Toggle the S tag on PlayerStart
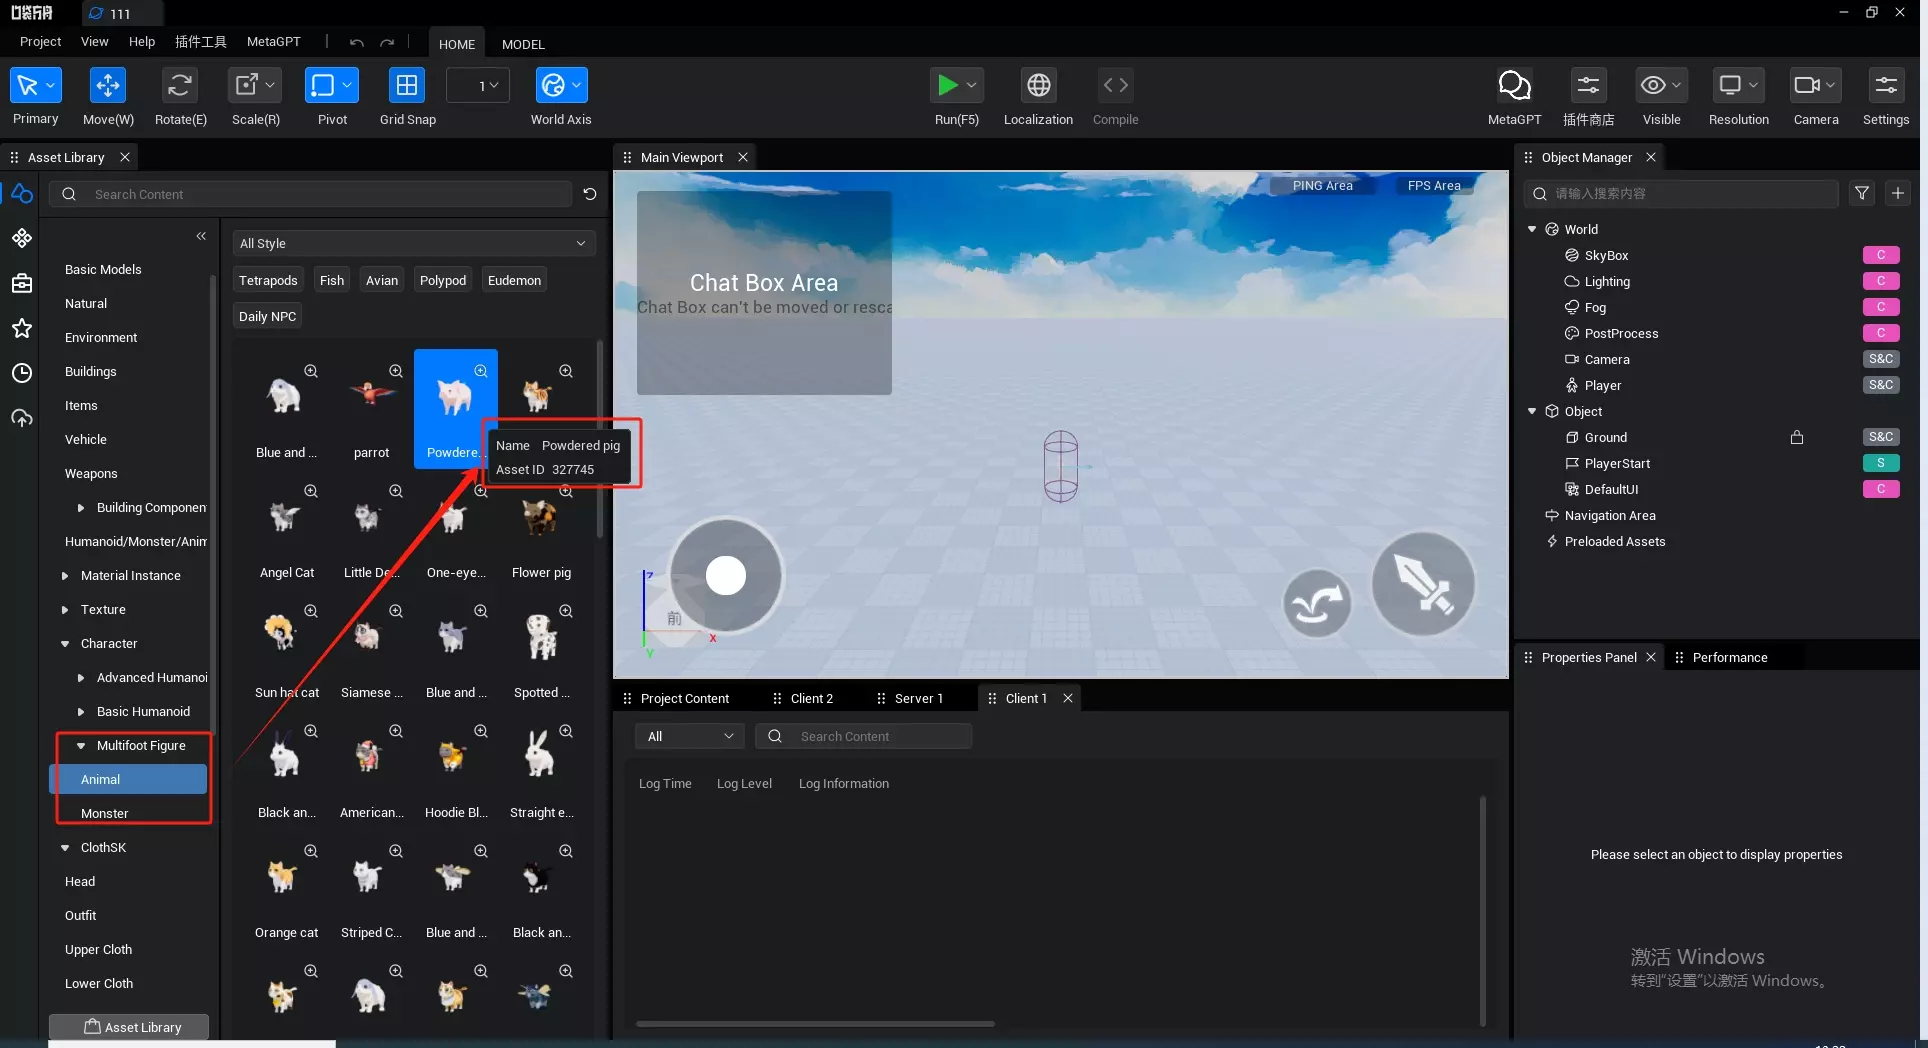This screenshot has height=1048, width=1928. point(1881,463)
